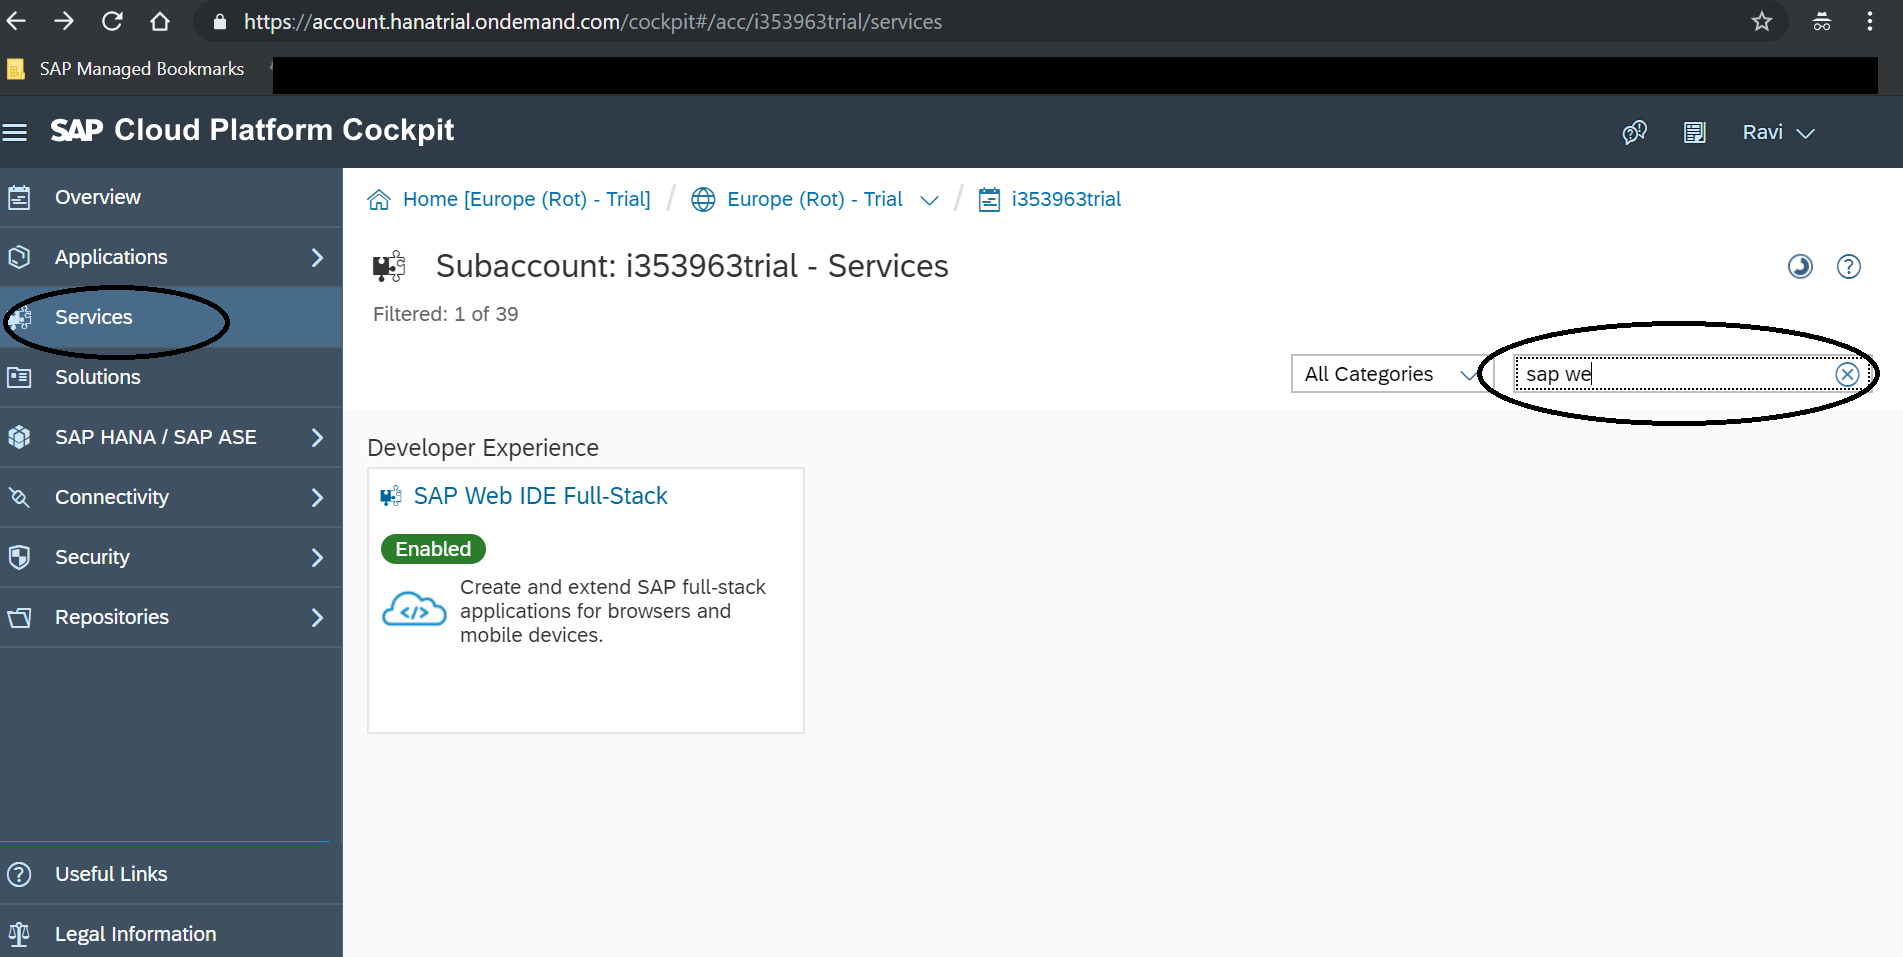The width and height of the screenshot is (1903, 957).
Task: Open the notes icon beside user name
Action: tap(1694, 132)
